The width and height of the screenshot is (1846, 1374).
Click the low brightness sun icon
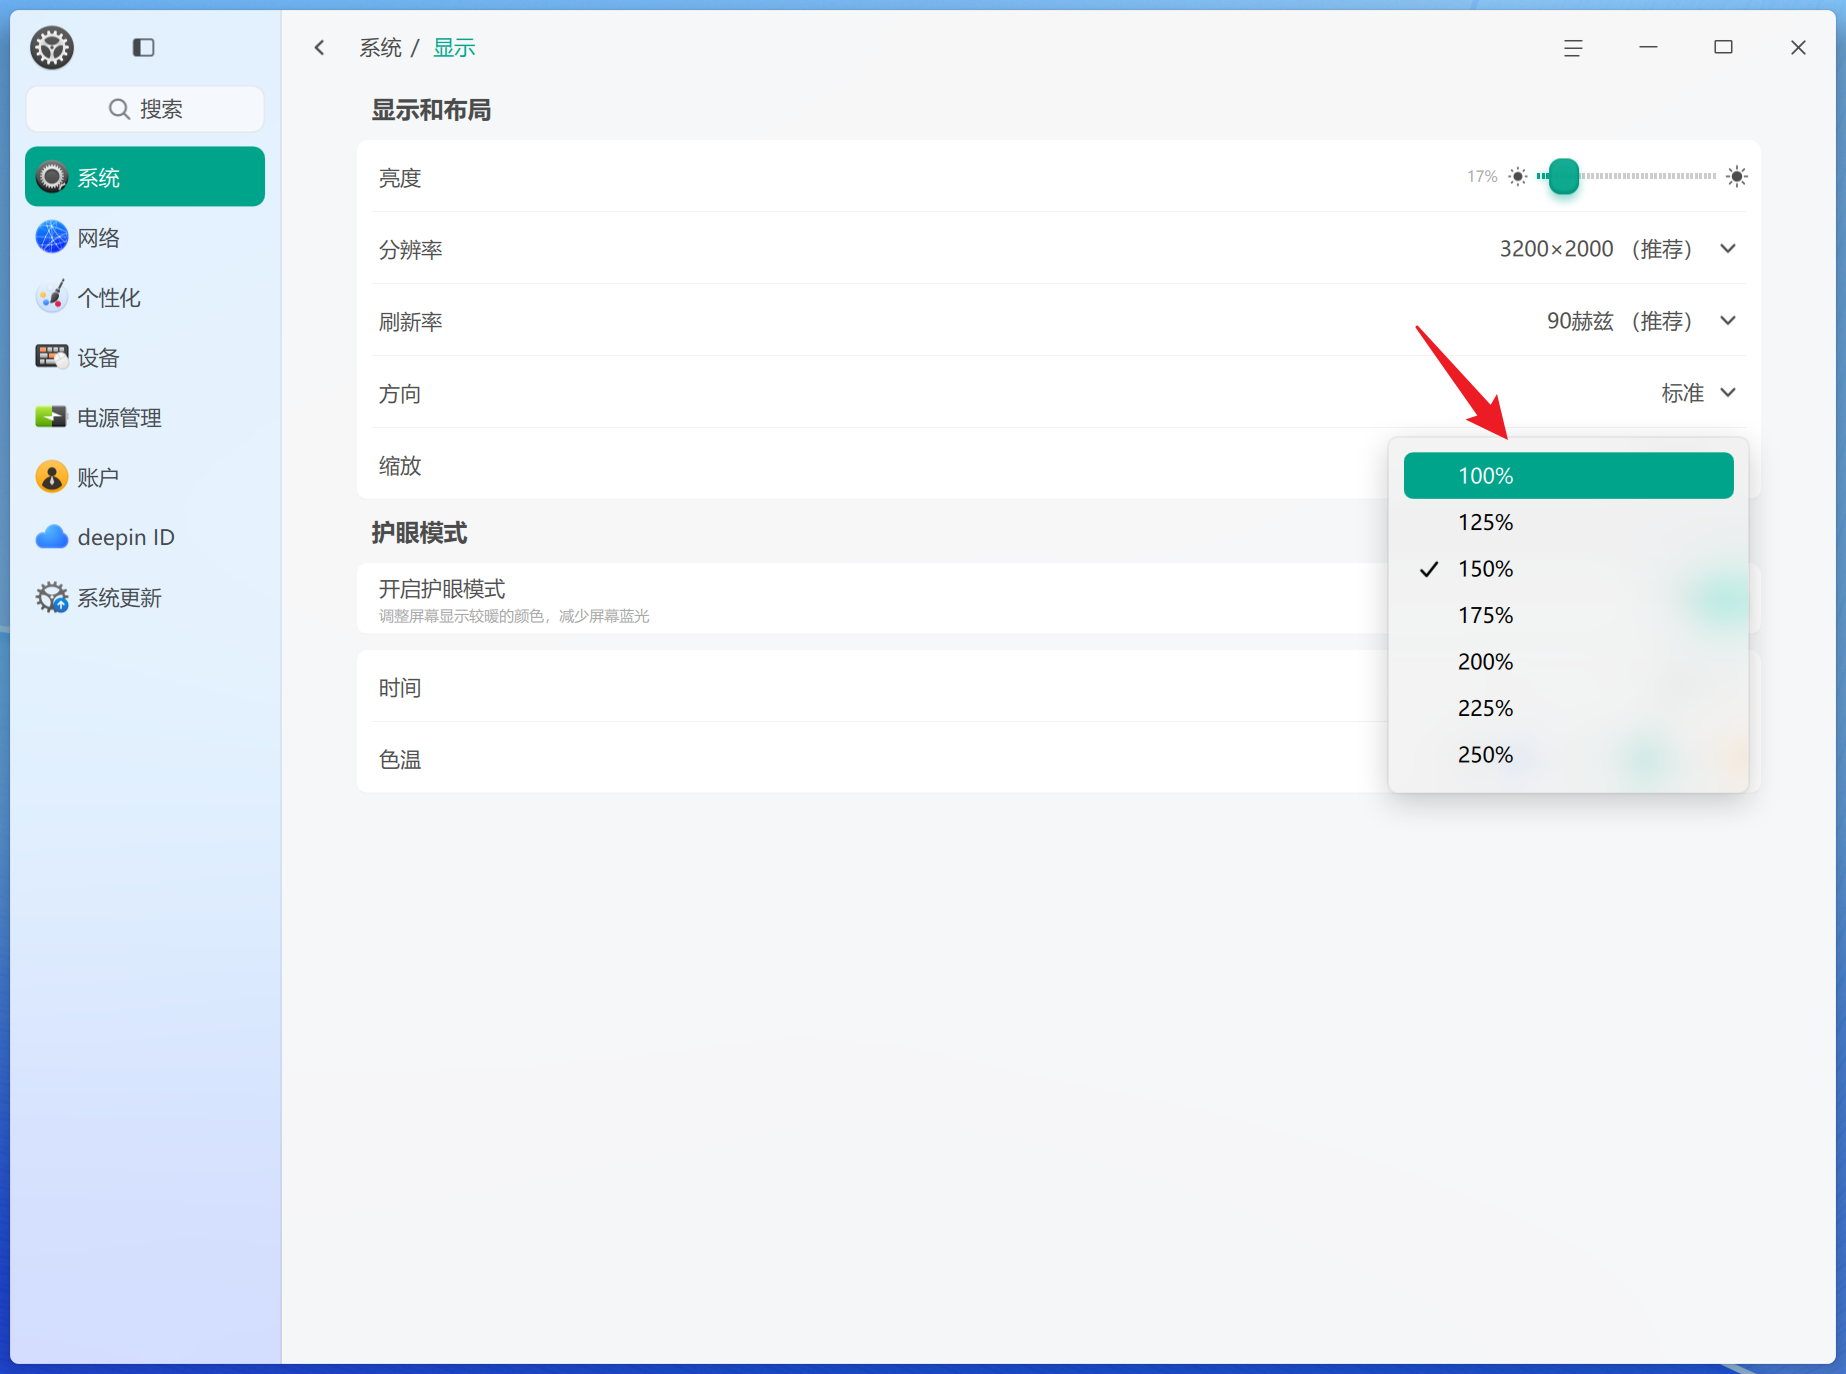[1518, 177]
